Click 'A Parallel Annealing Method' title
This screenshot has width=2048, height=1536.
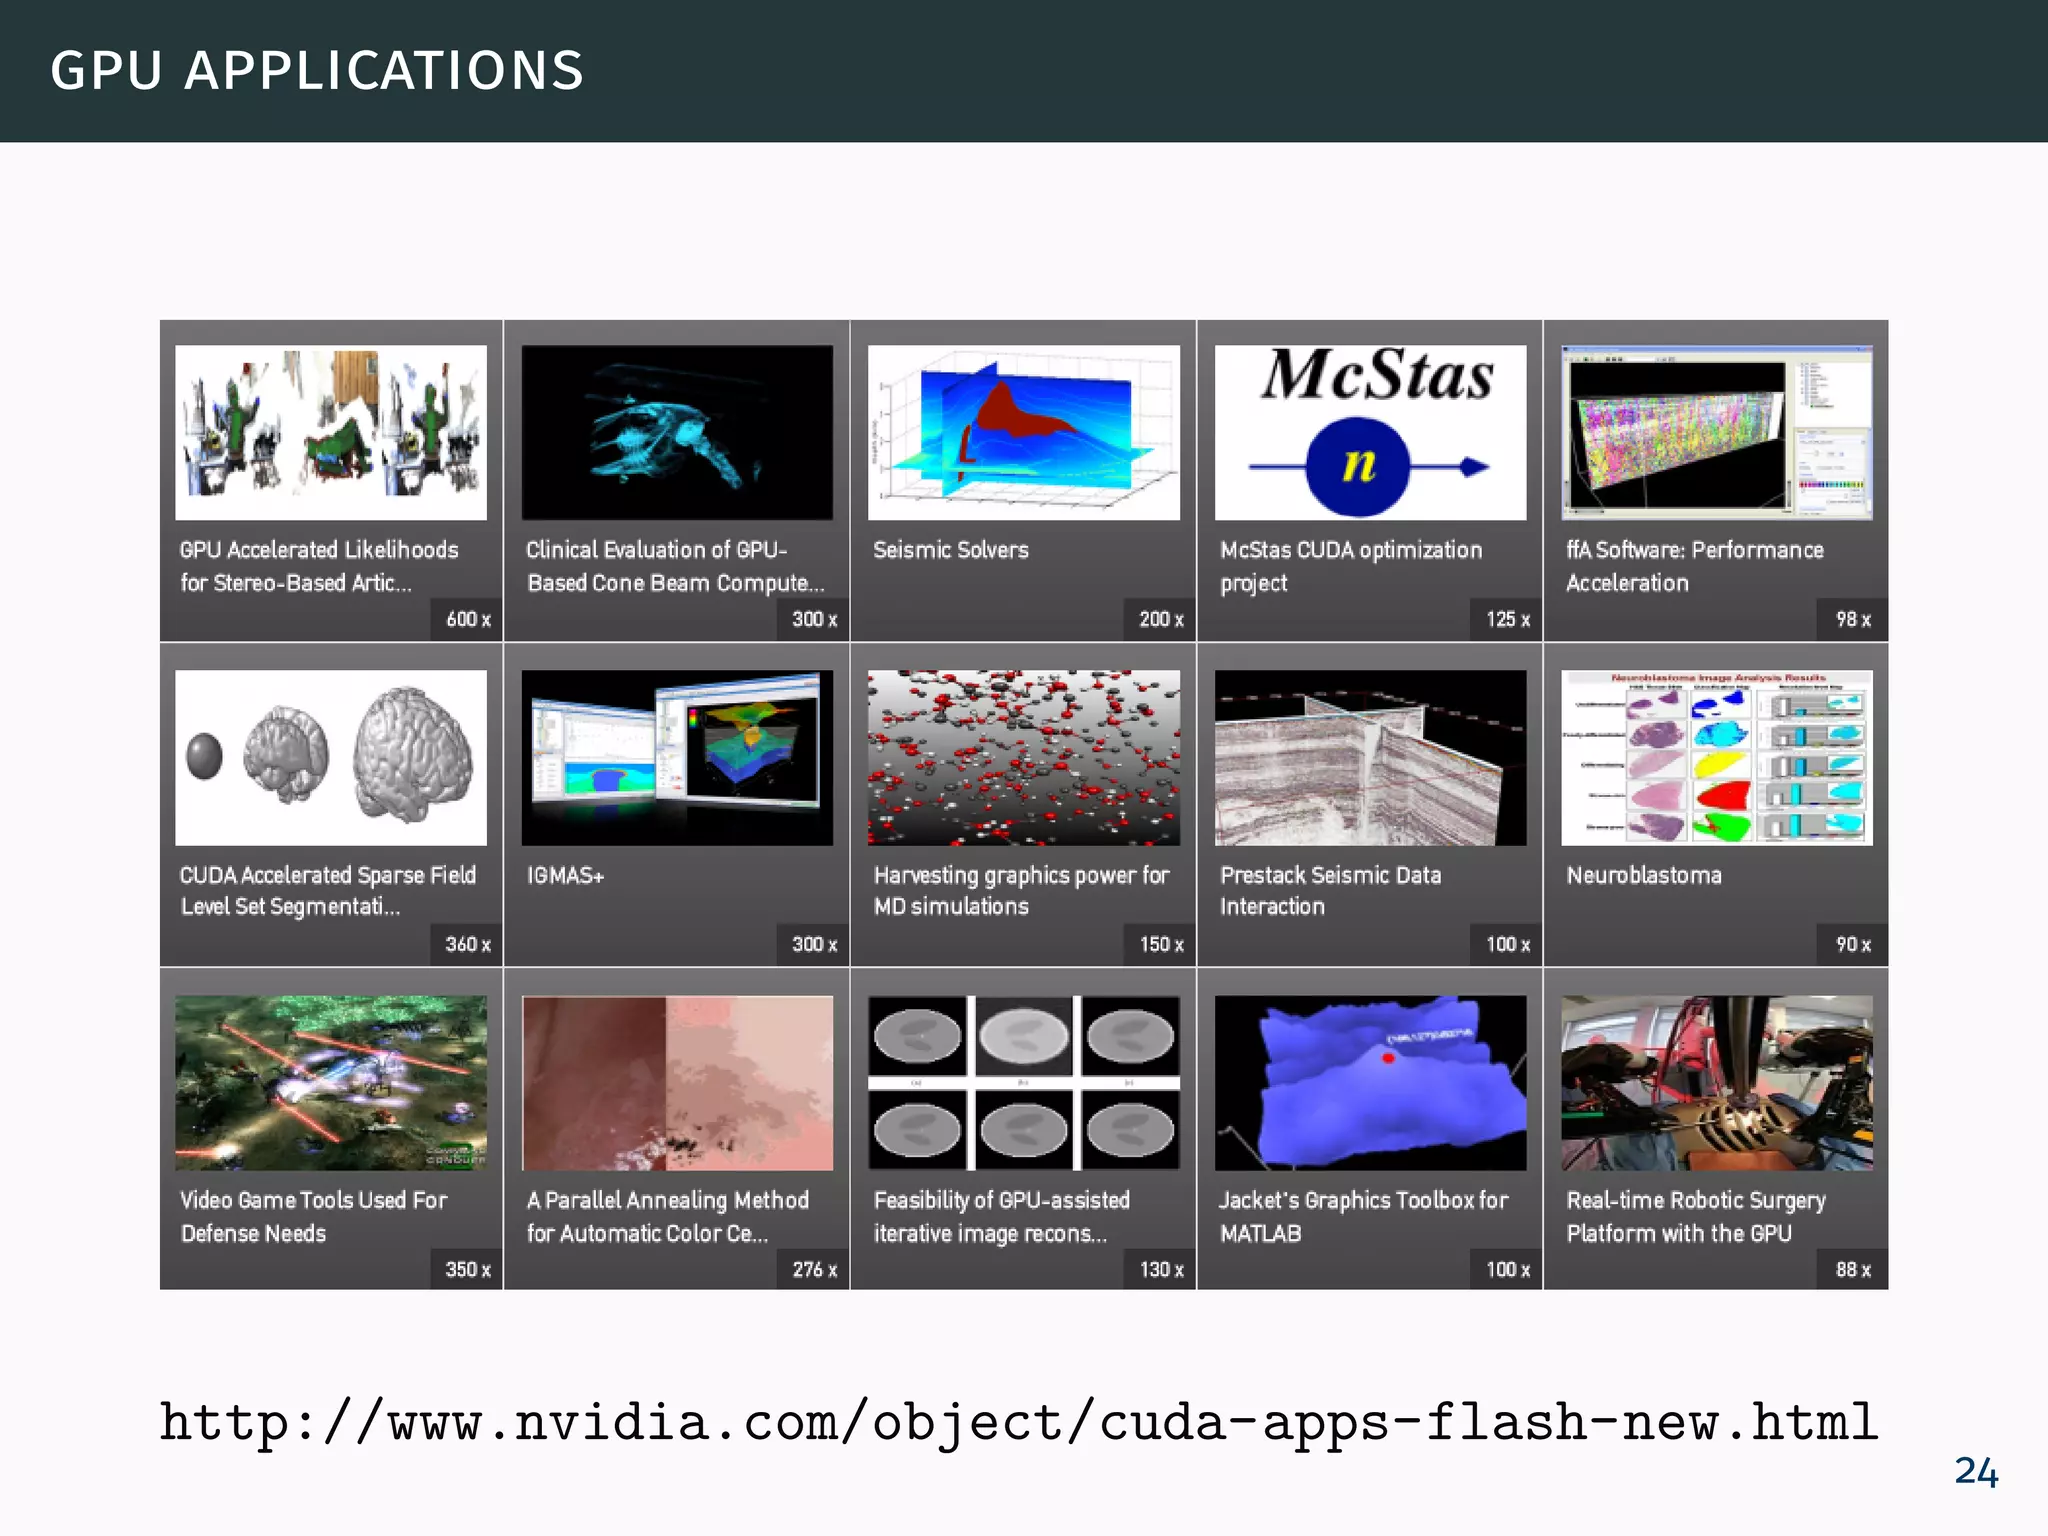pyautogui.click(x=667, y=1216)
